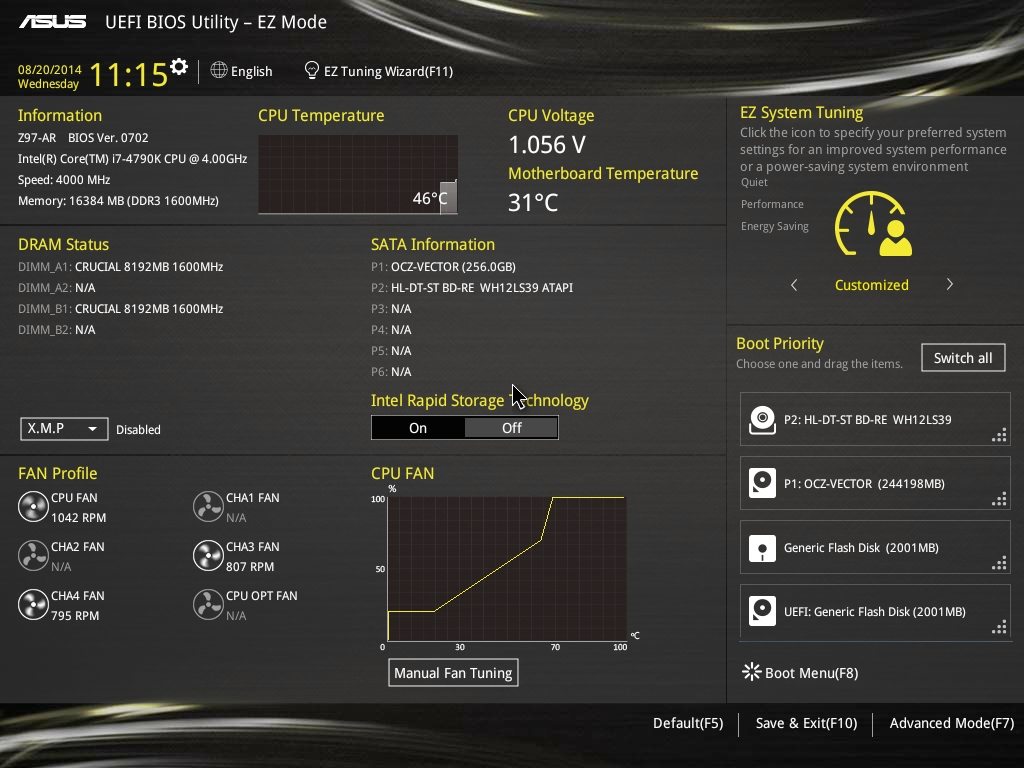Image resolution: width=1024 pixels, height=768 pixels.
Task: Select previous EZ System Tuning profile arrow
Action: (x=794, y=285)
